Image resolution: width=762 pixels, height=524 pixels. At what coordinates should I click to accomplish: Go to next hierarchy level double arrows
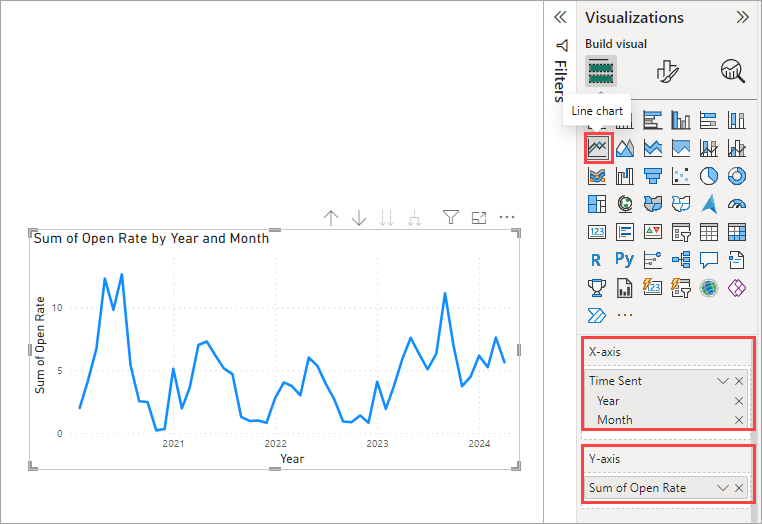click(386, 218)
